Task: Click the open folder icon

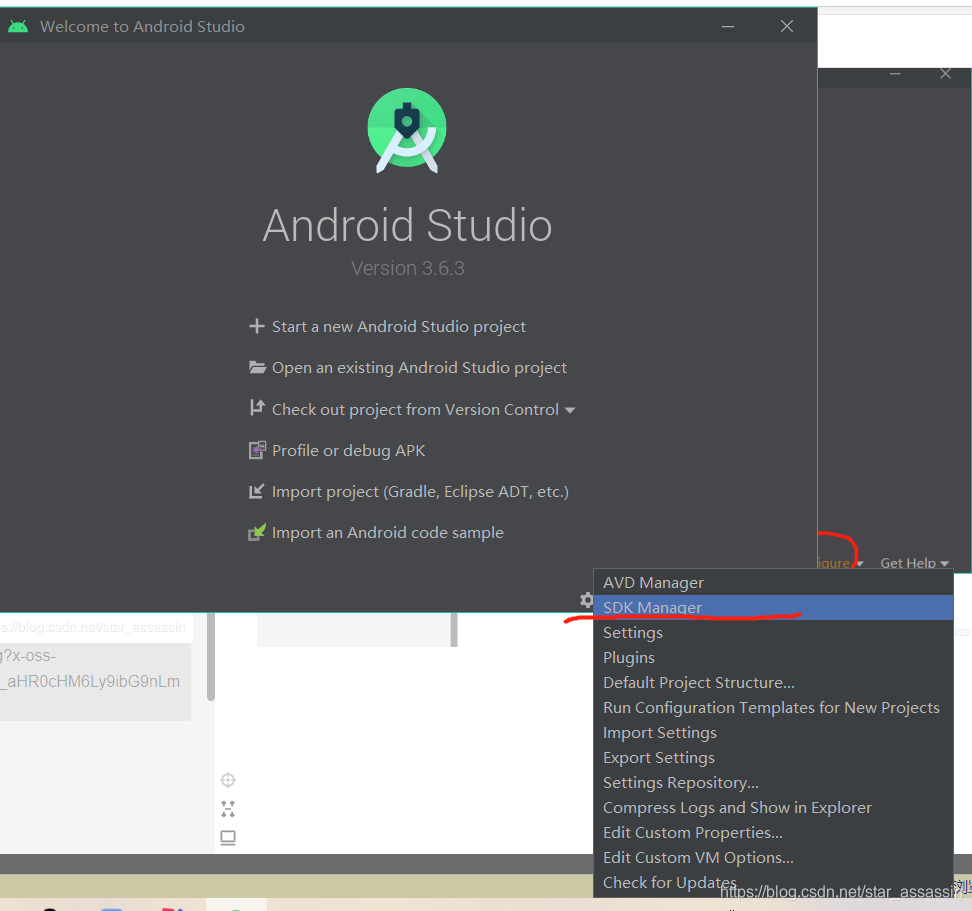Action: click(257, 367)
